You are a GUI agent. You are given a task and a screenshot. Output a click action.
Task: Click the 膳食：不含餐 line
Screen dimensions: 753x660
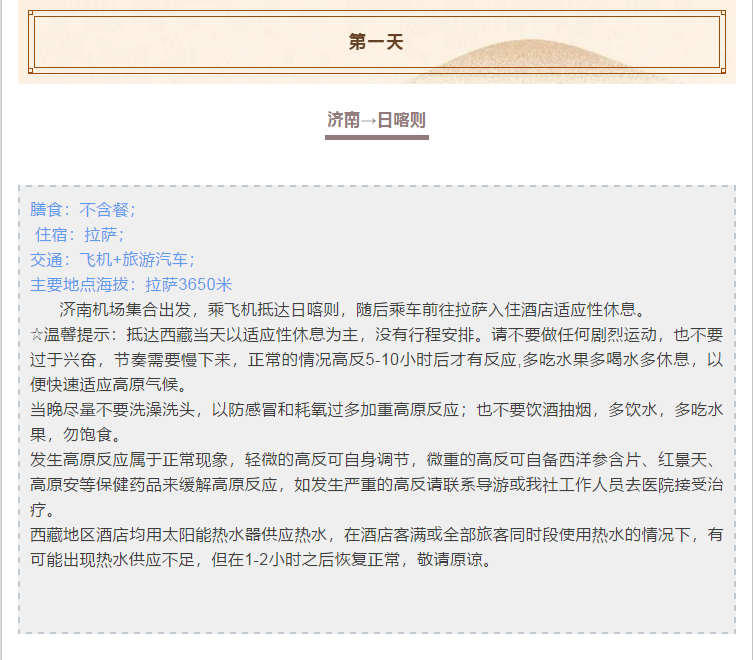click(x=84, y=210)
